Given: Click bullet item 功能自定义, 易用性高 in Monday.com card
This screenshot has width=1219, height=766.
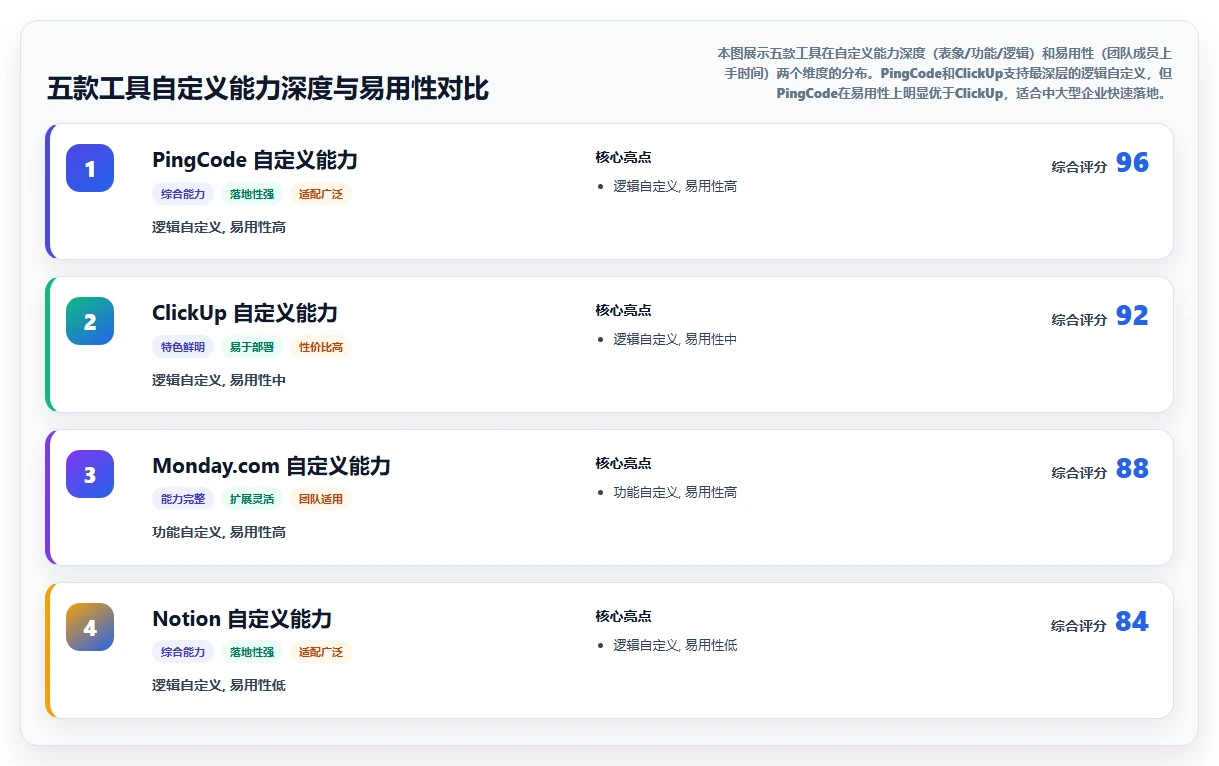Looking at the screenshot, I should 675,493.
